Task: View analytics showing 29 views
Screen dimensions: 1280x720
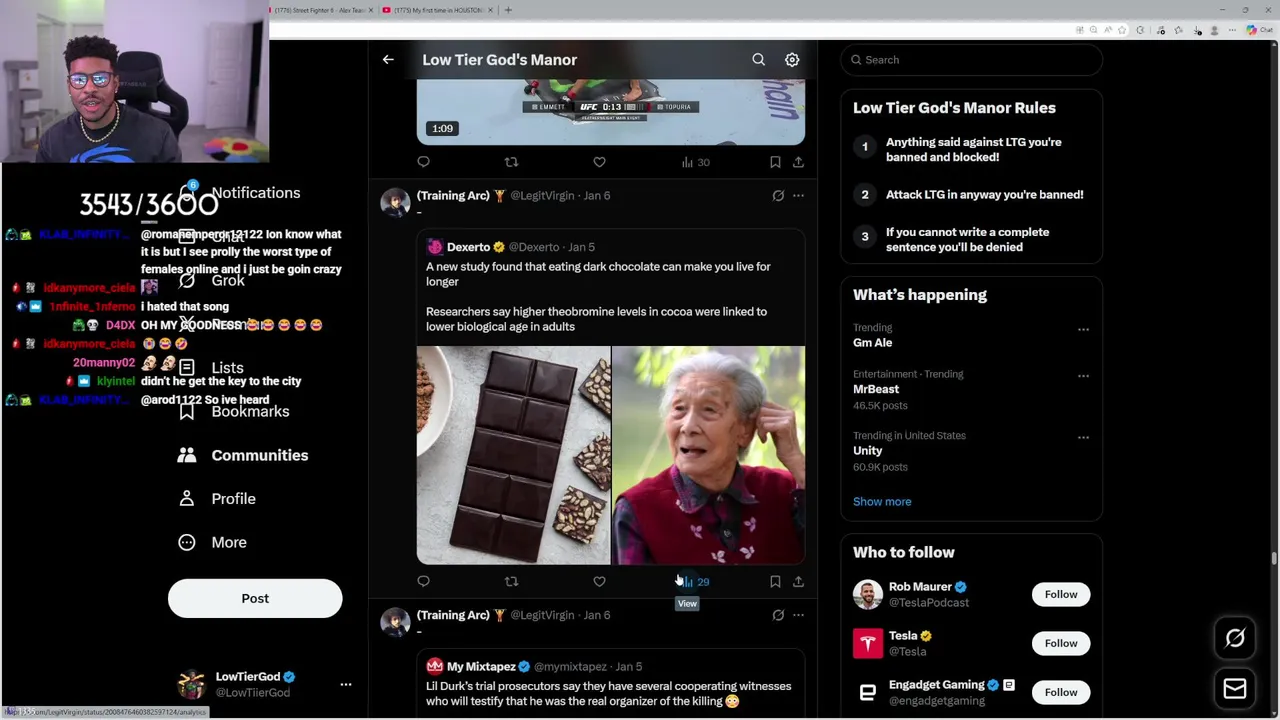Action: pos(696,581)
